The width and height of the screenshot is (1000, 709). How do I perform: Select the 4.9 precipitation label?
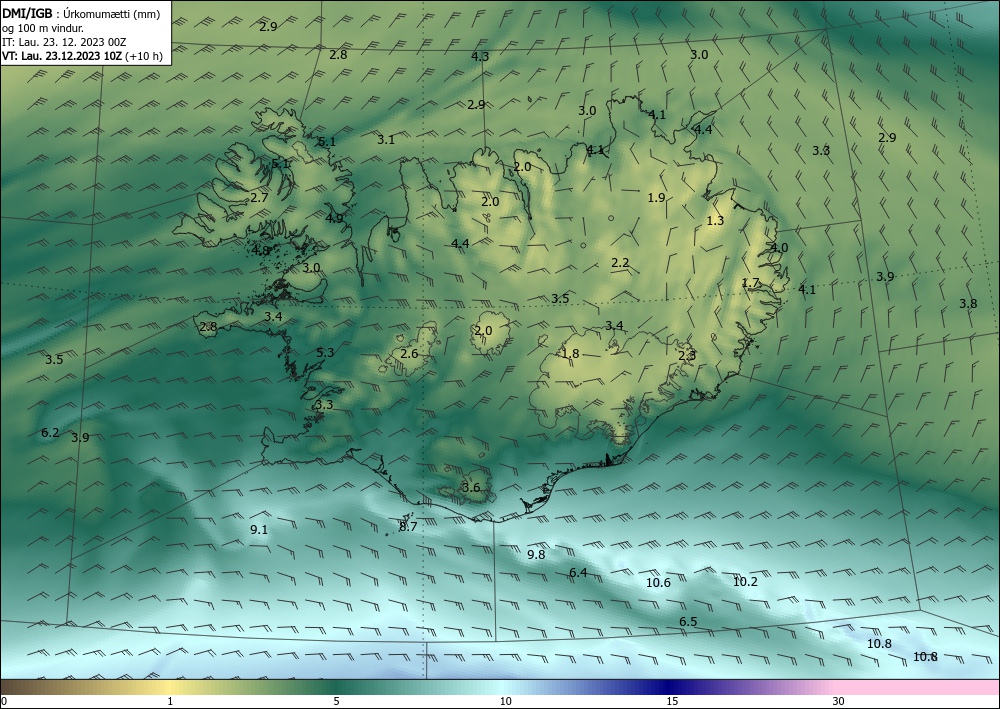334,218
